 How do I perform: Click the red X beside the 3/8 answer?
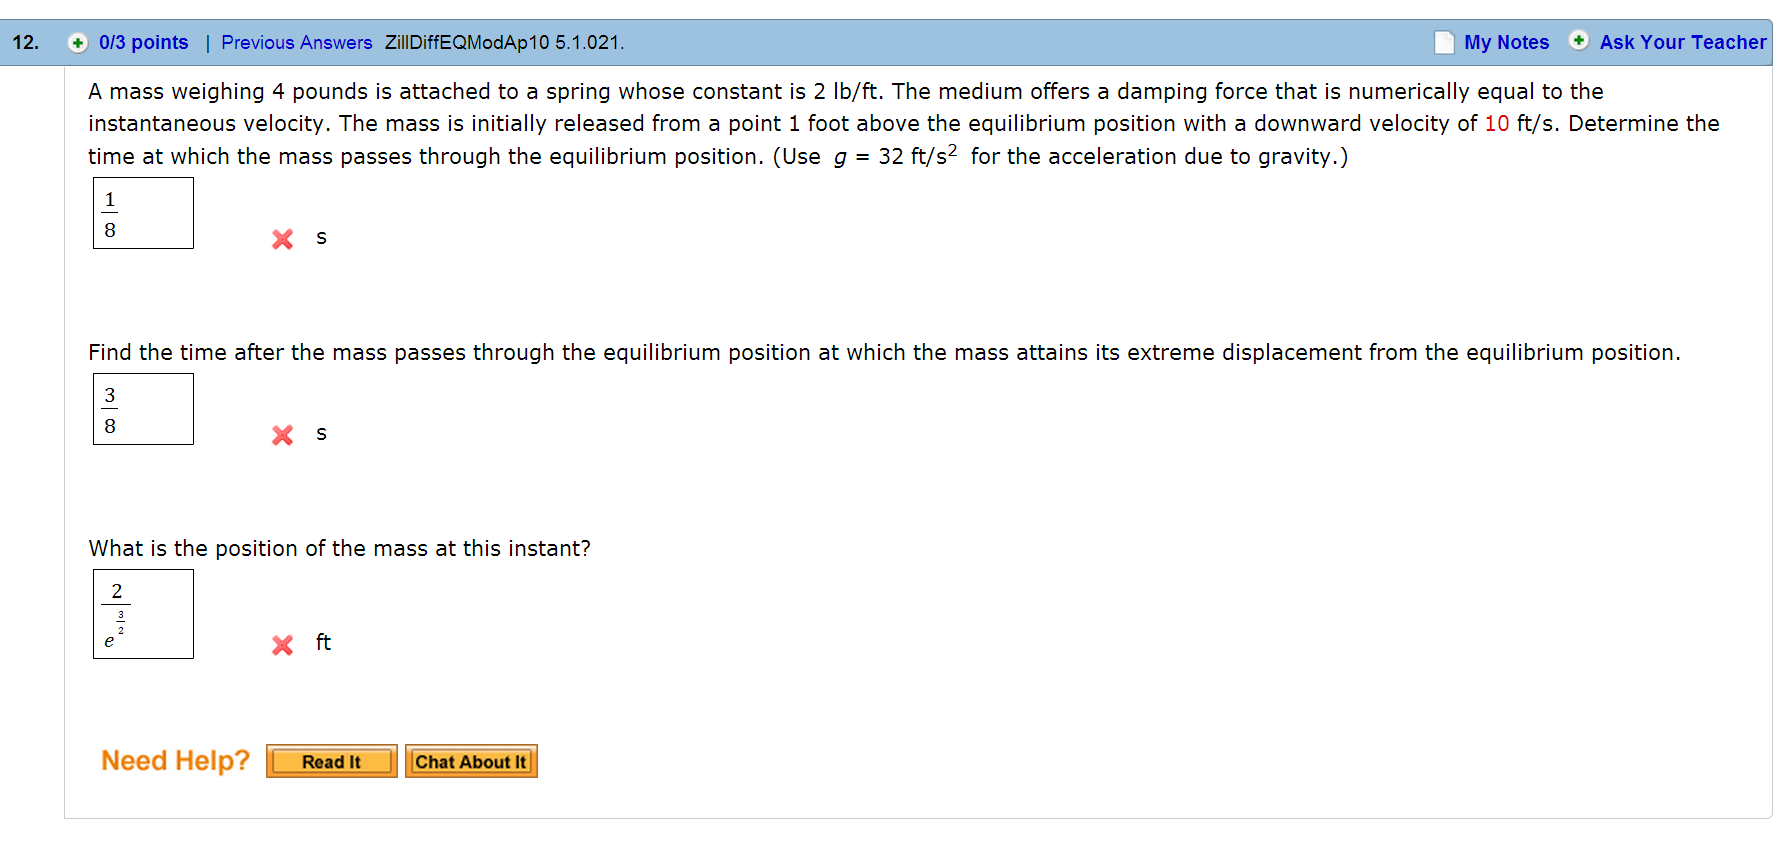[283, 435]
